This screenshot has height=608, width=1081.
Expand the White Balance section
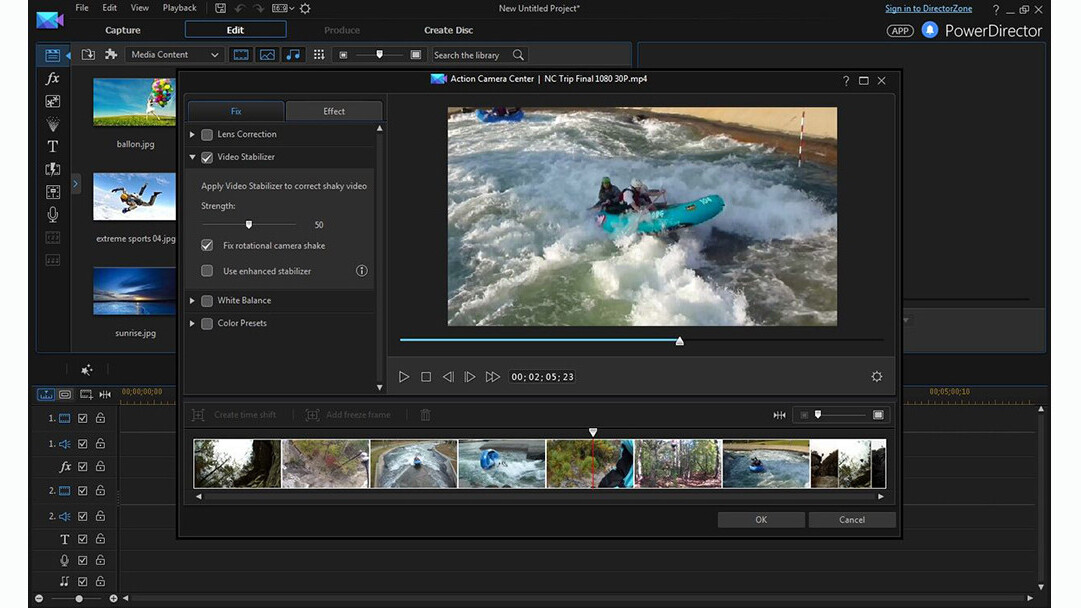coord(192,301)
